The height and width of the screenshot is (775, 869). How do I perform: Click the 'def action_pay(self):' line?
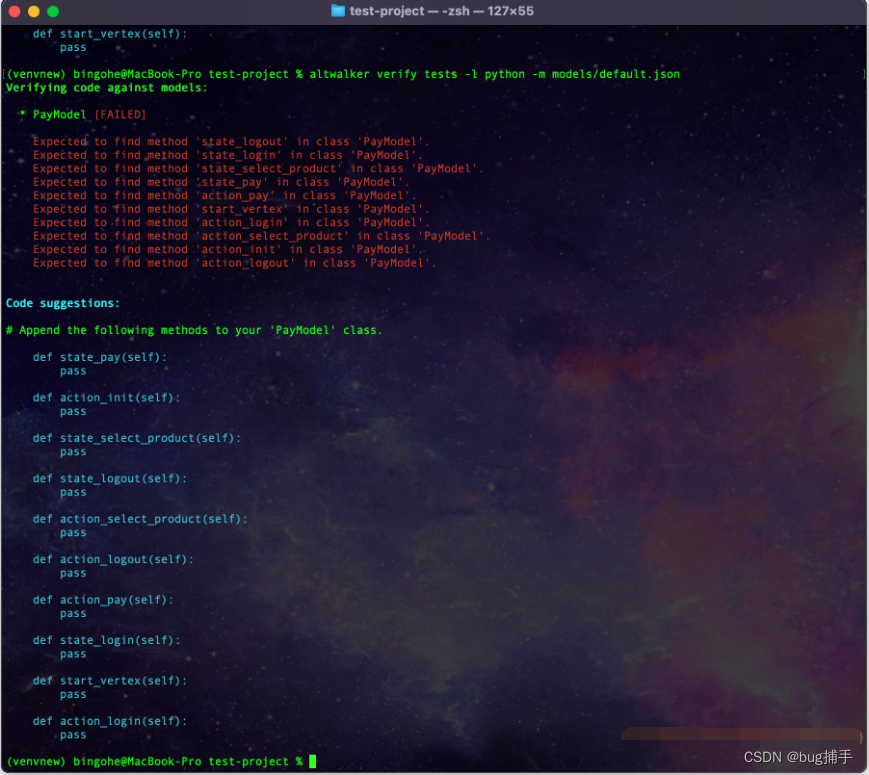point(103,600)
